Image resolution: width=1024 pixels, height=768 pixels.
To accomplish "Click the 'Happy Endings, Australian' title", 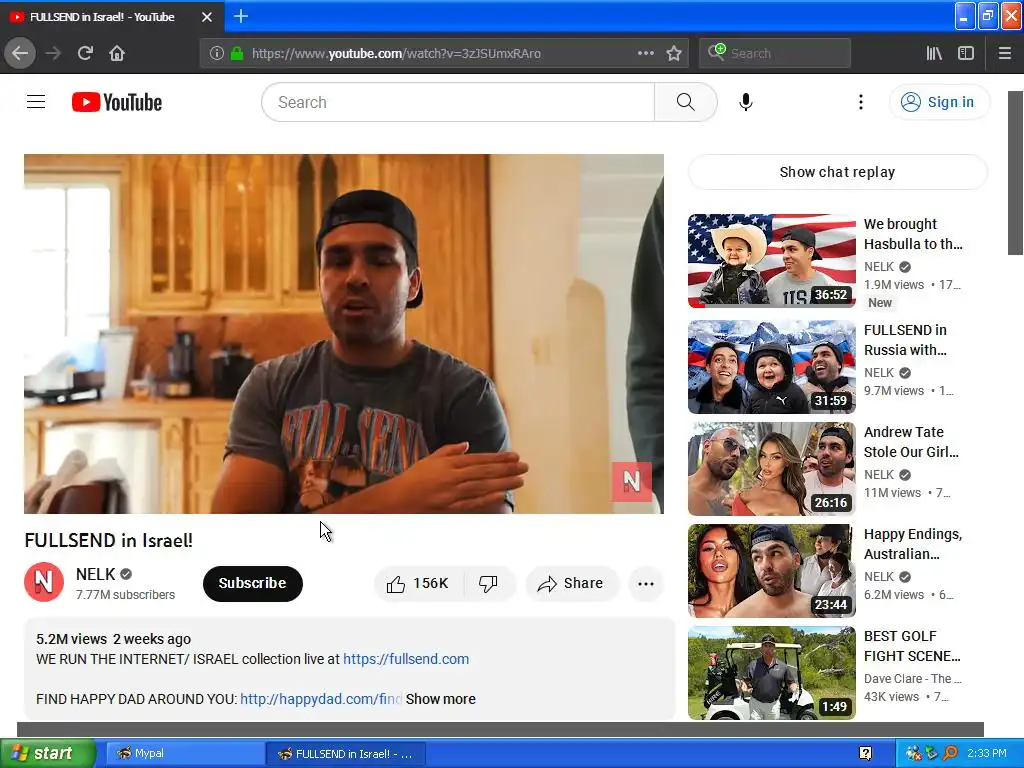I will [x=913, y=544].
